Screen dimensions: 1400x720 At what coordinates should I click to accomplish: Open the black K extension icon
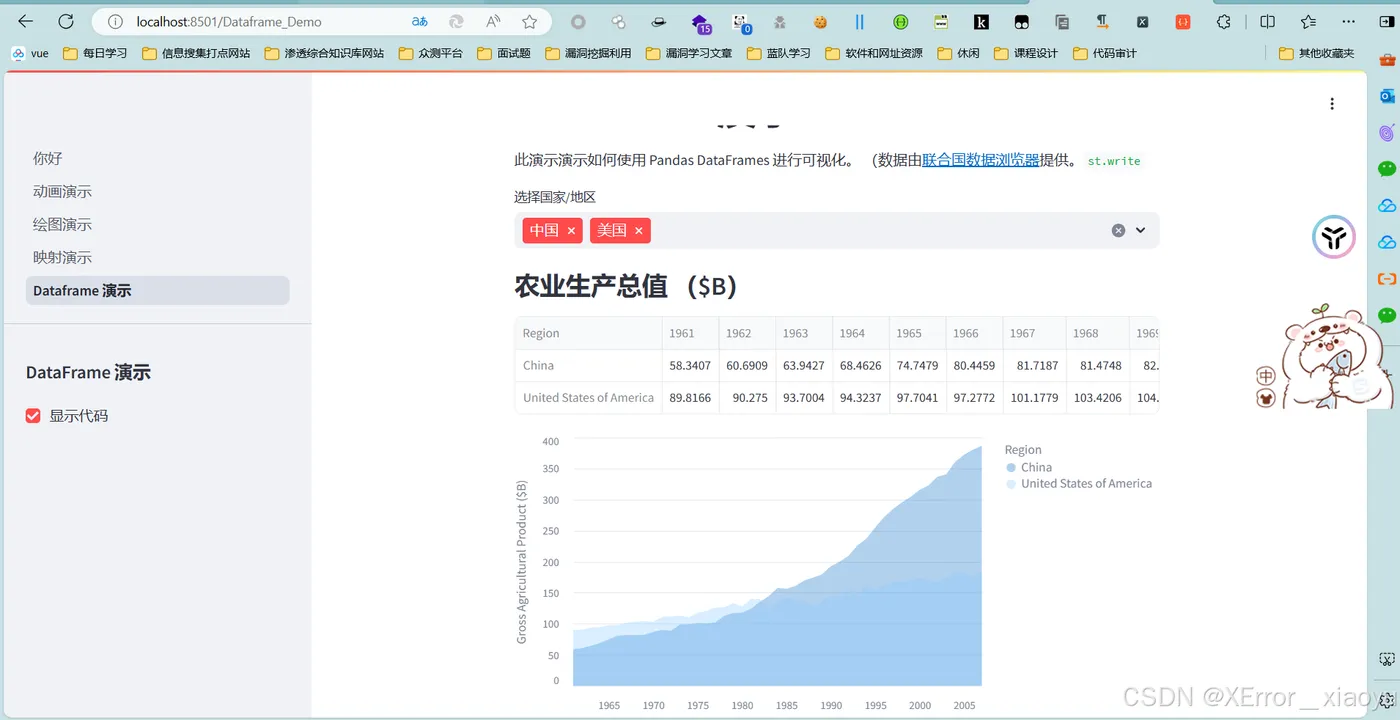coord(981,21)
